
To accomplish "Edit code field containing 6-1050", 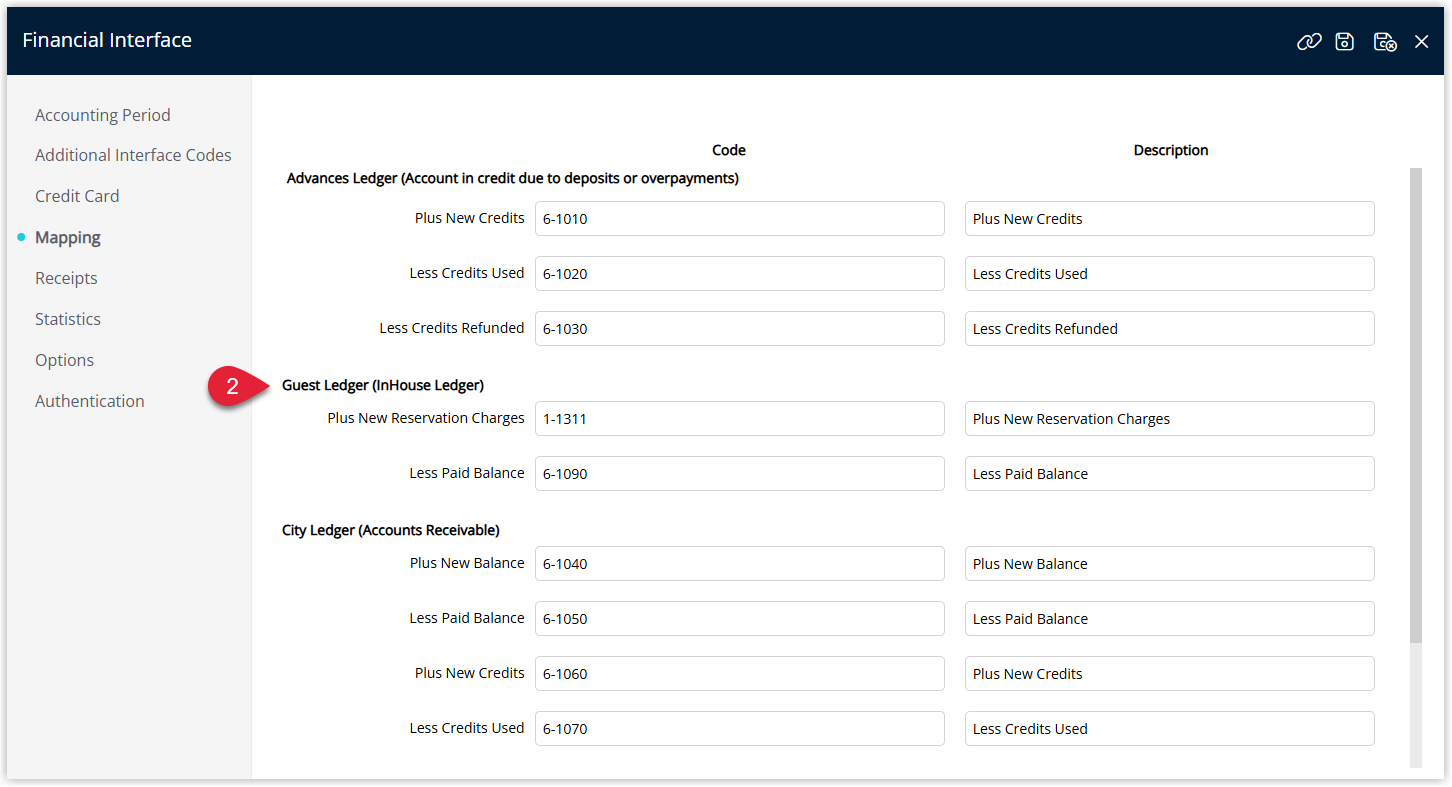I will [x=740, y=619].
